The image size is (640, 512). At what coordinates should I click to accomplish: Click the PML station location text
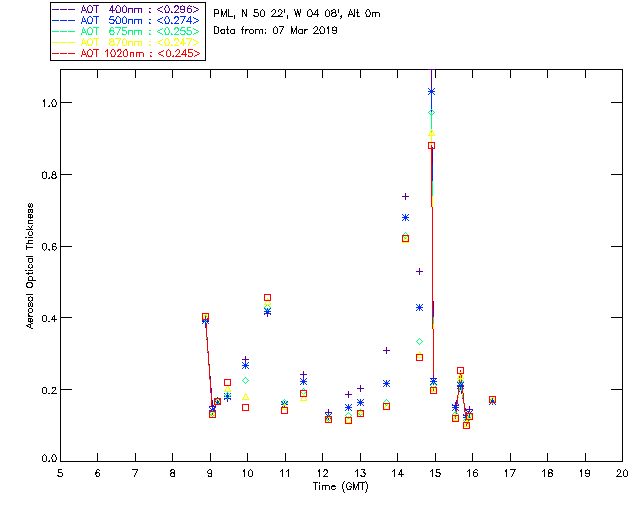click(x=297, y=14)
